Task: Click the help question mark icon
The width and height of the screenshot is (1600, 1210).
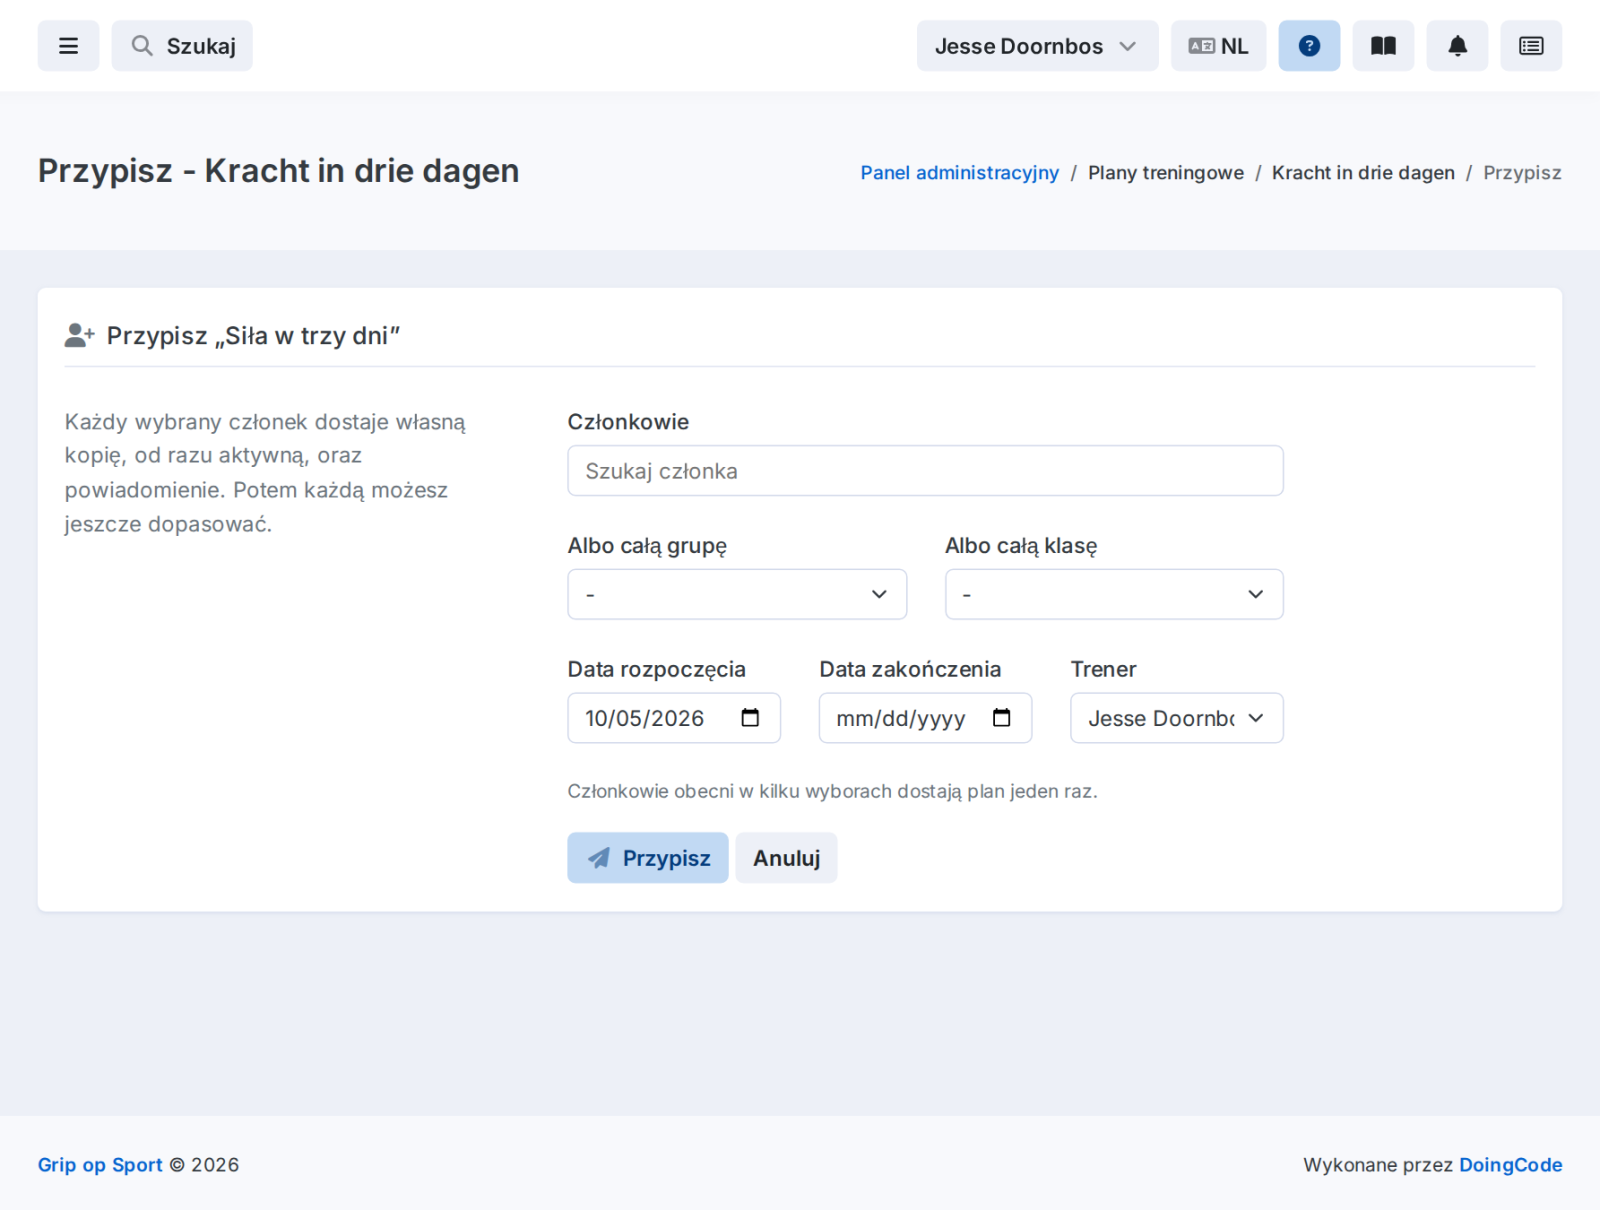Action: click(1309, 46)
